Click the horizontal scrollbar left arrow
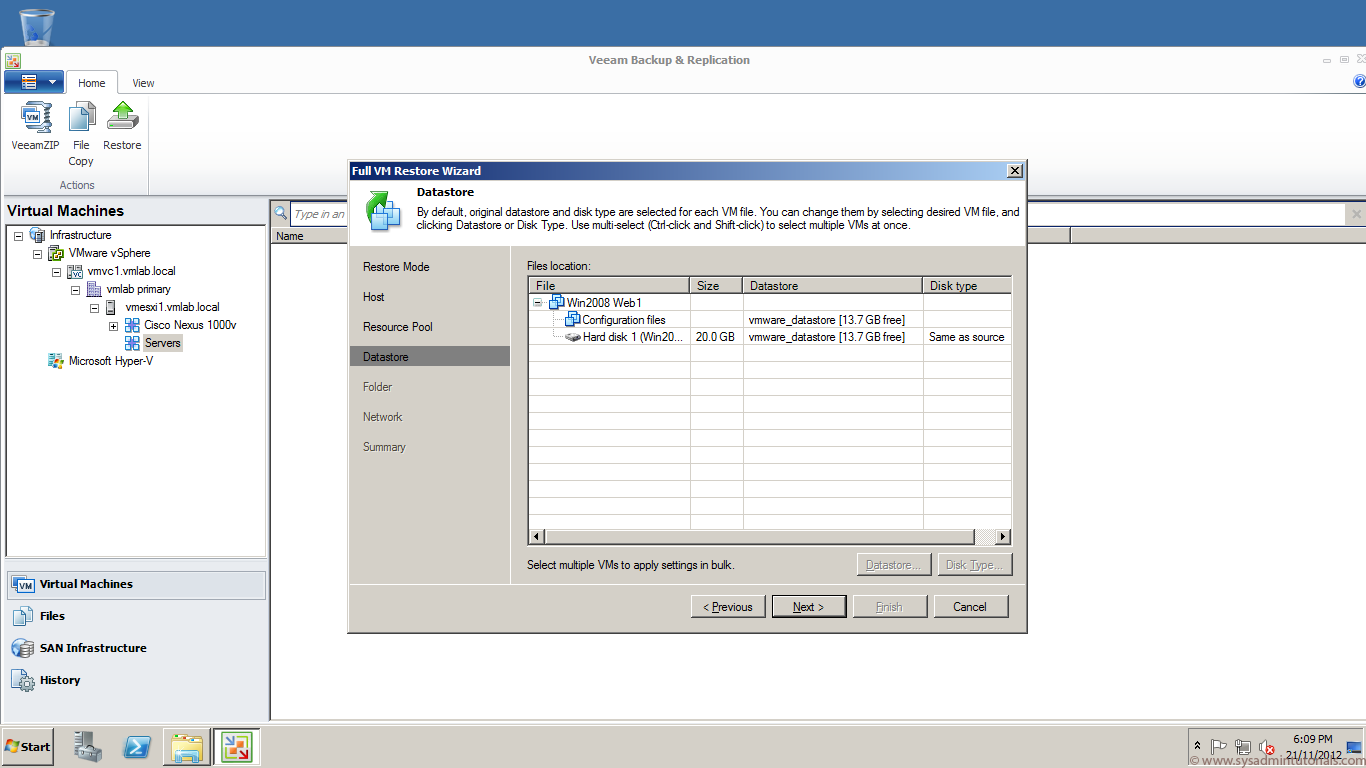 click(x=537, y=536)
